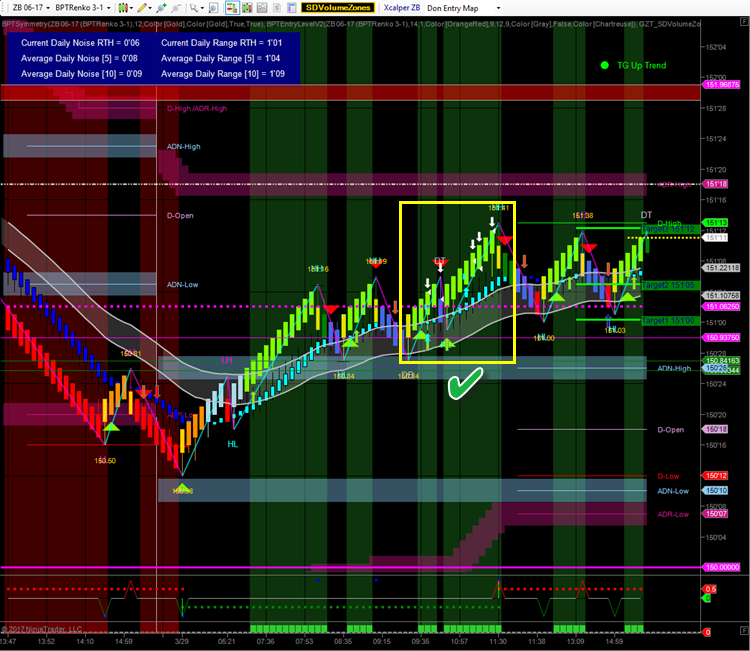Click the greyed Zoom Out toolbar icon
The image size is (750, 651).
coord(176,8)
